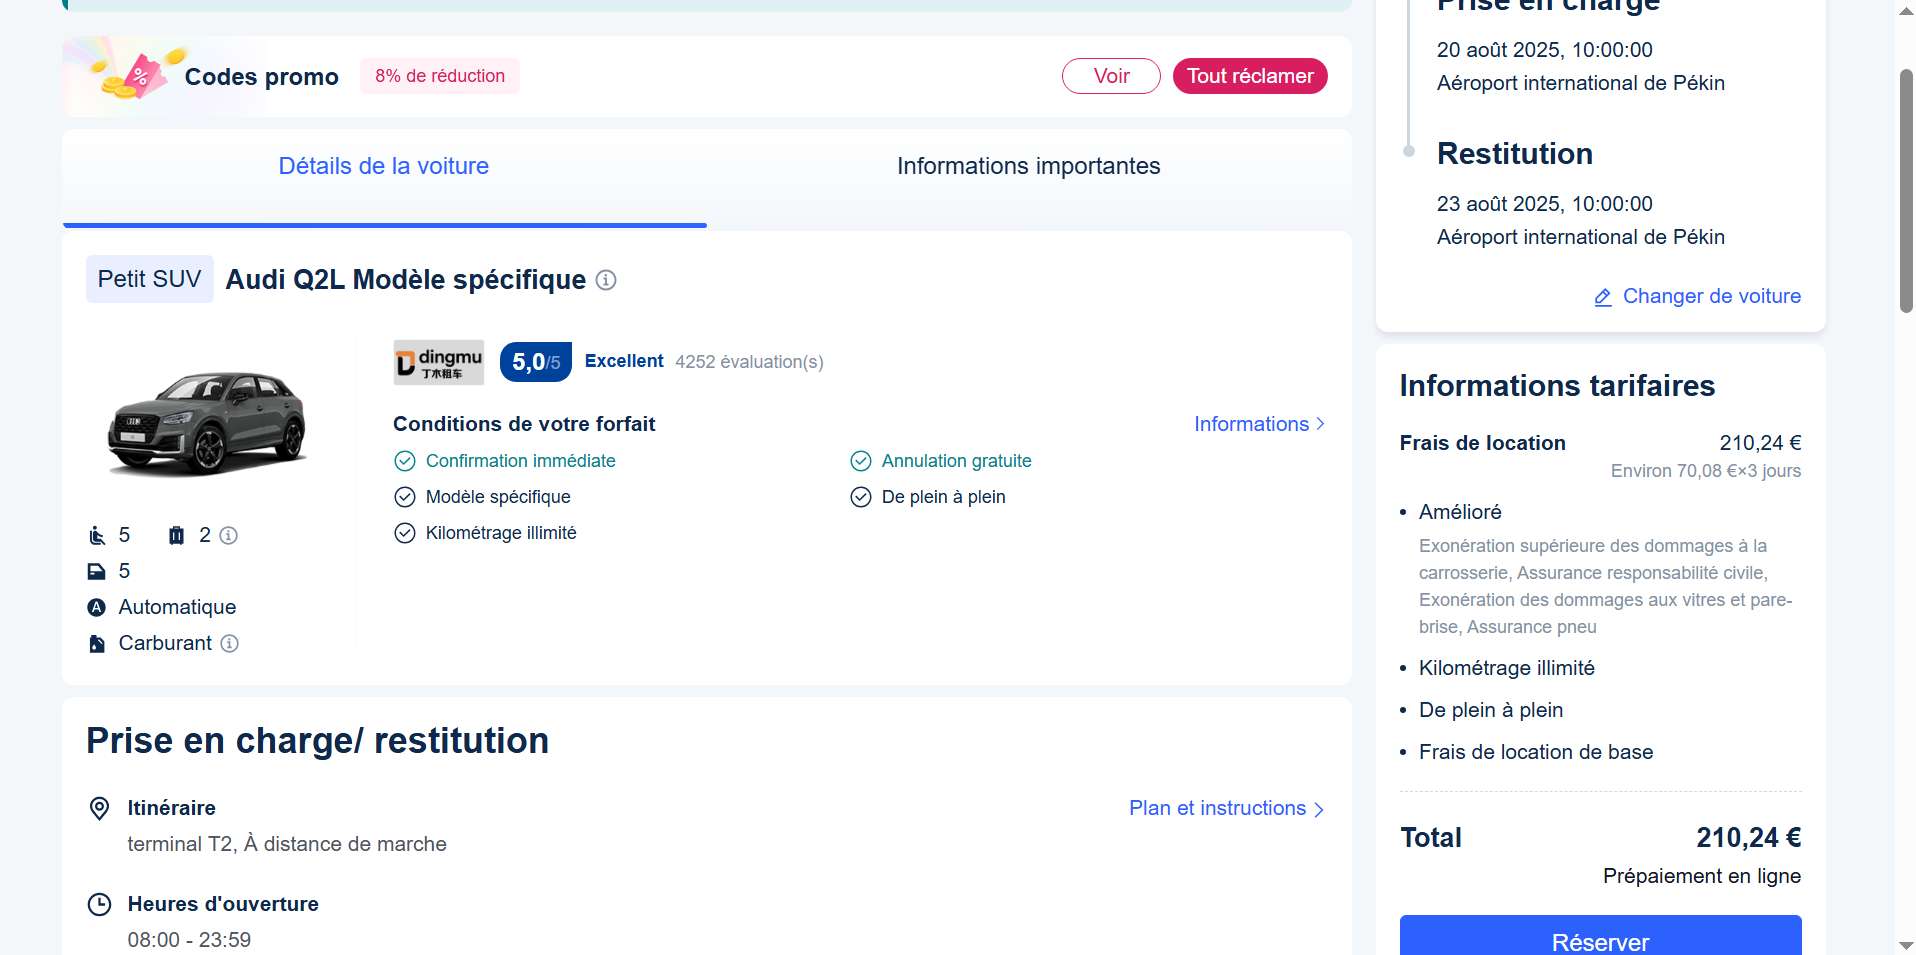Image resolution: width=1916 pixels, height=955 pixels.
Task: Click the promo coupon icon
Action: [138, 75]
